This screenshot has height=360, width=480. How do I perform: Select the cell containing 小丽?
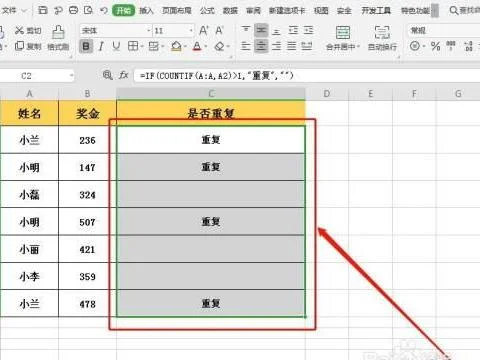click(x=29, y=249)
